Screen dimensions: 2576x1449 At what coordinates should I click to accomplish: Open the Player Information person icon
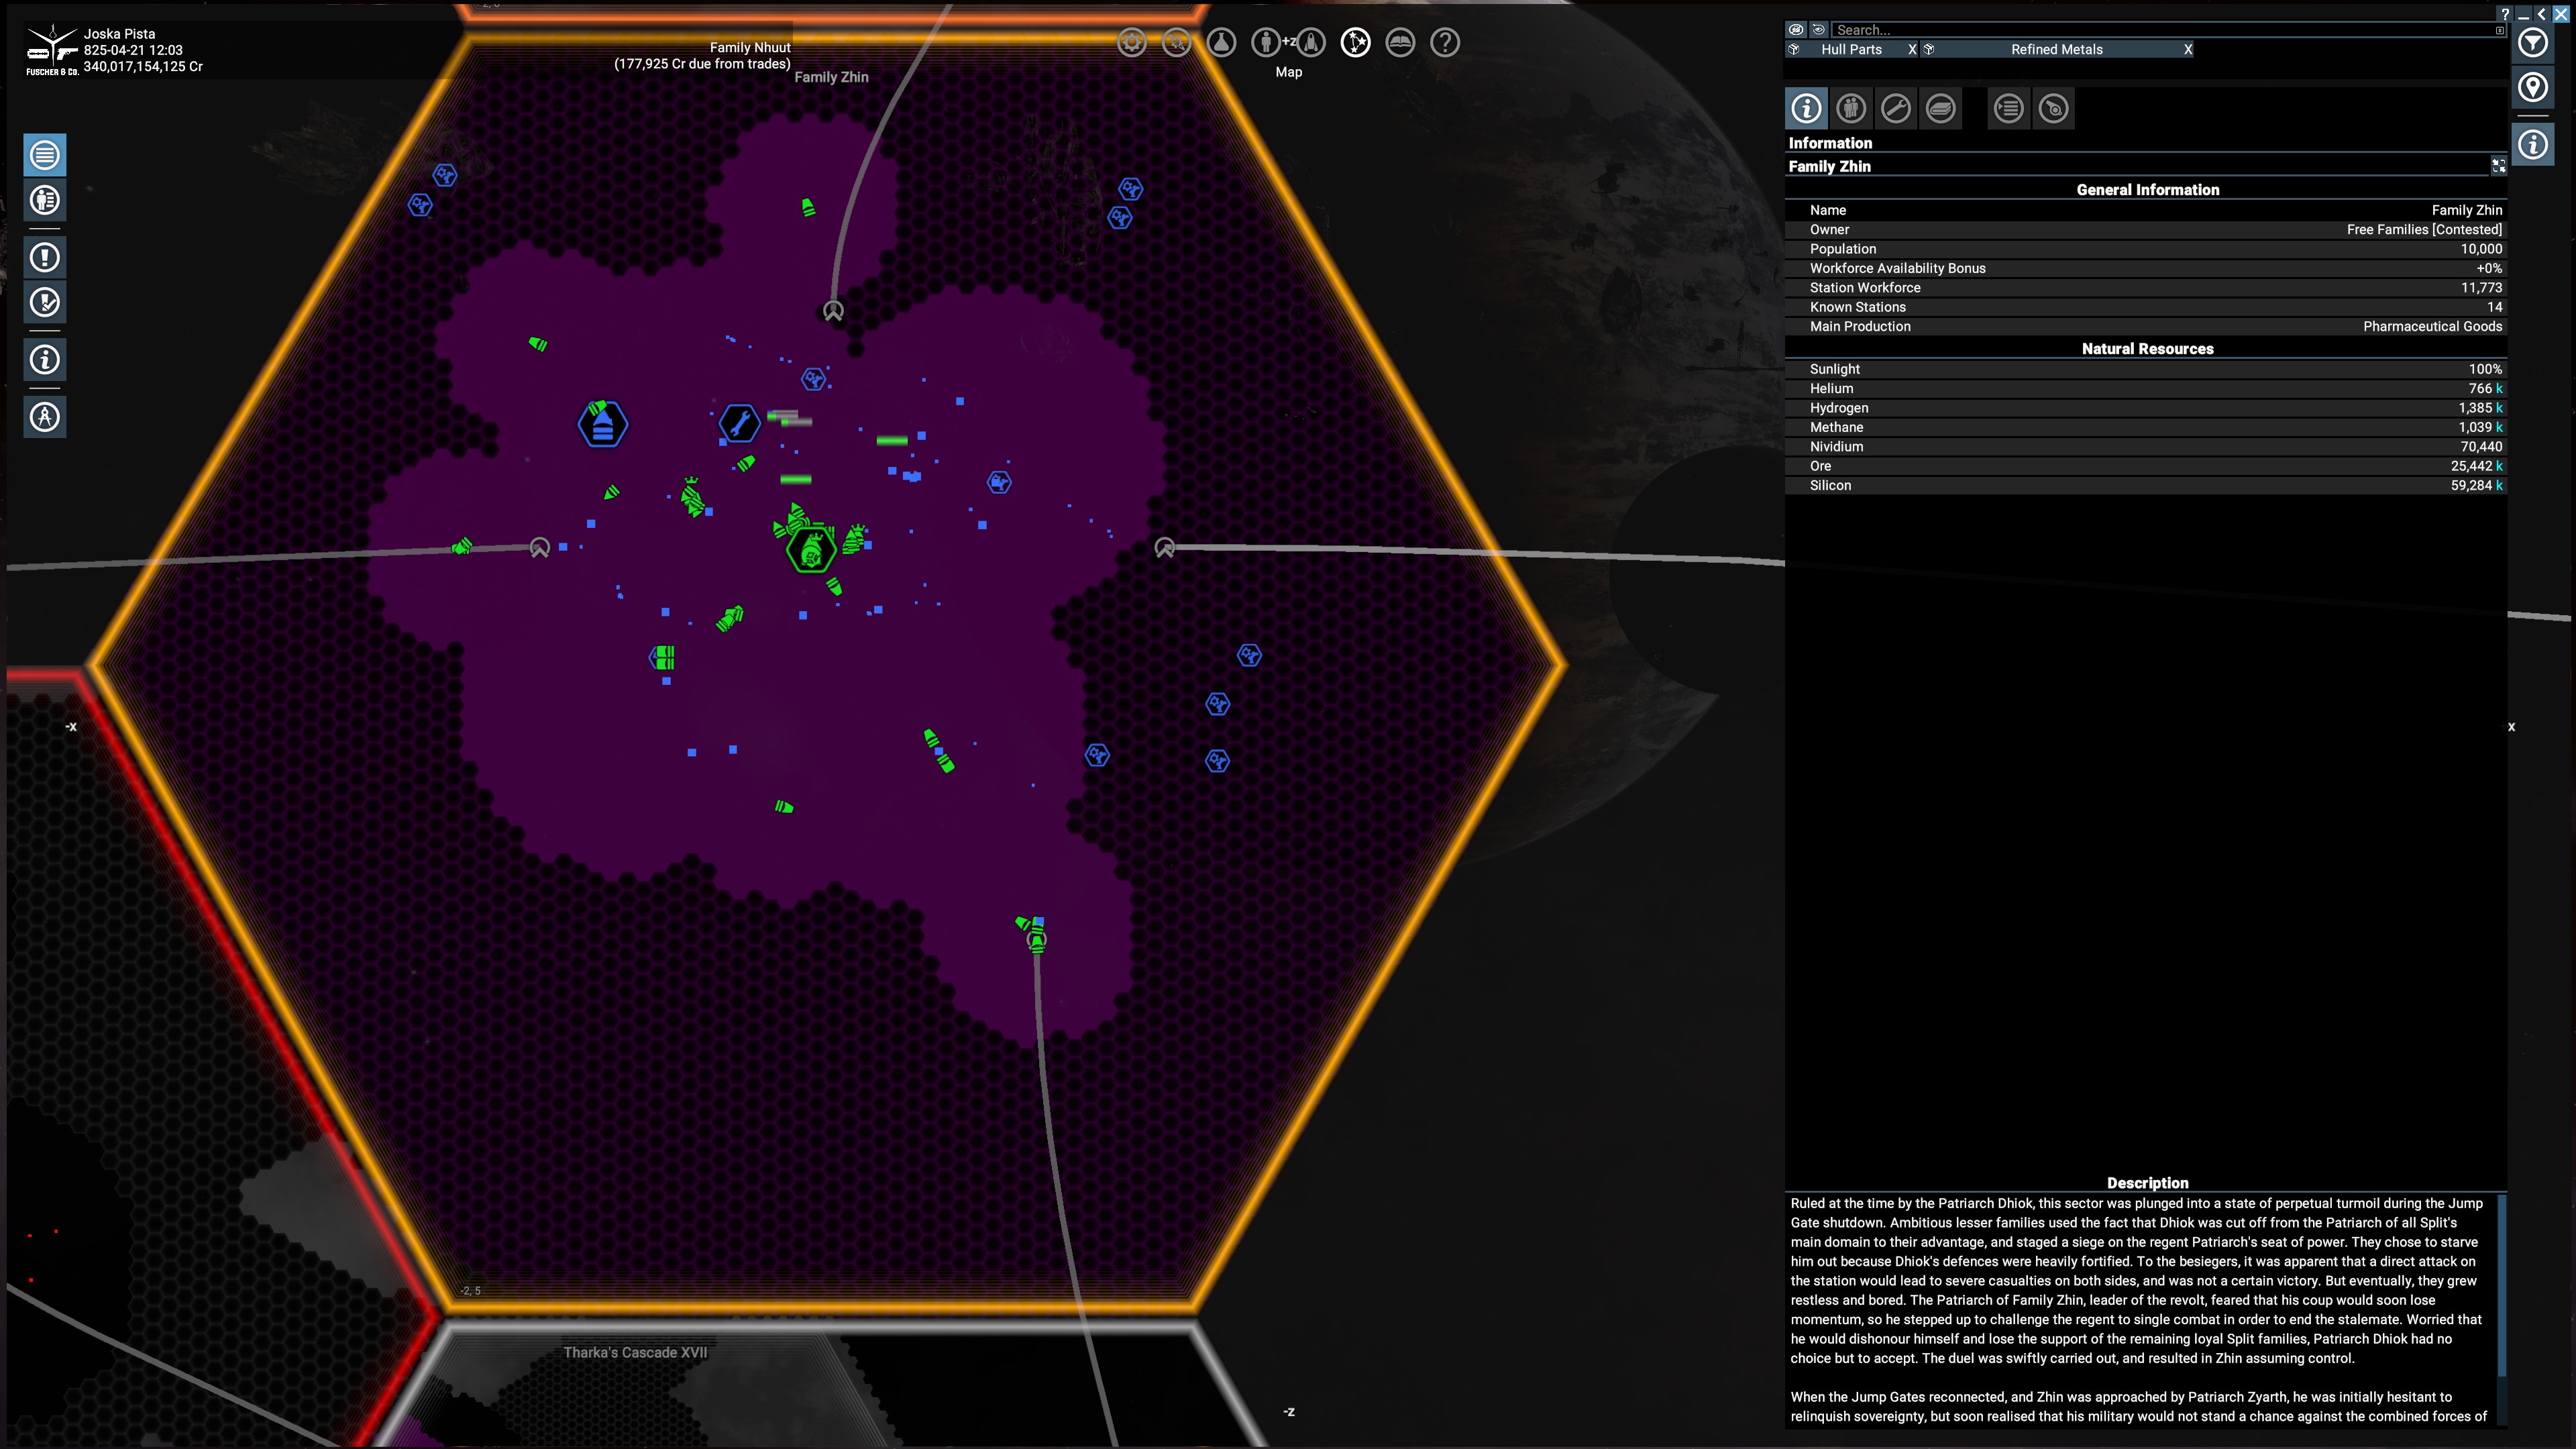point(1266,42)
